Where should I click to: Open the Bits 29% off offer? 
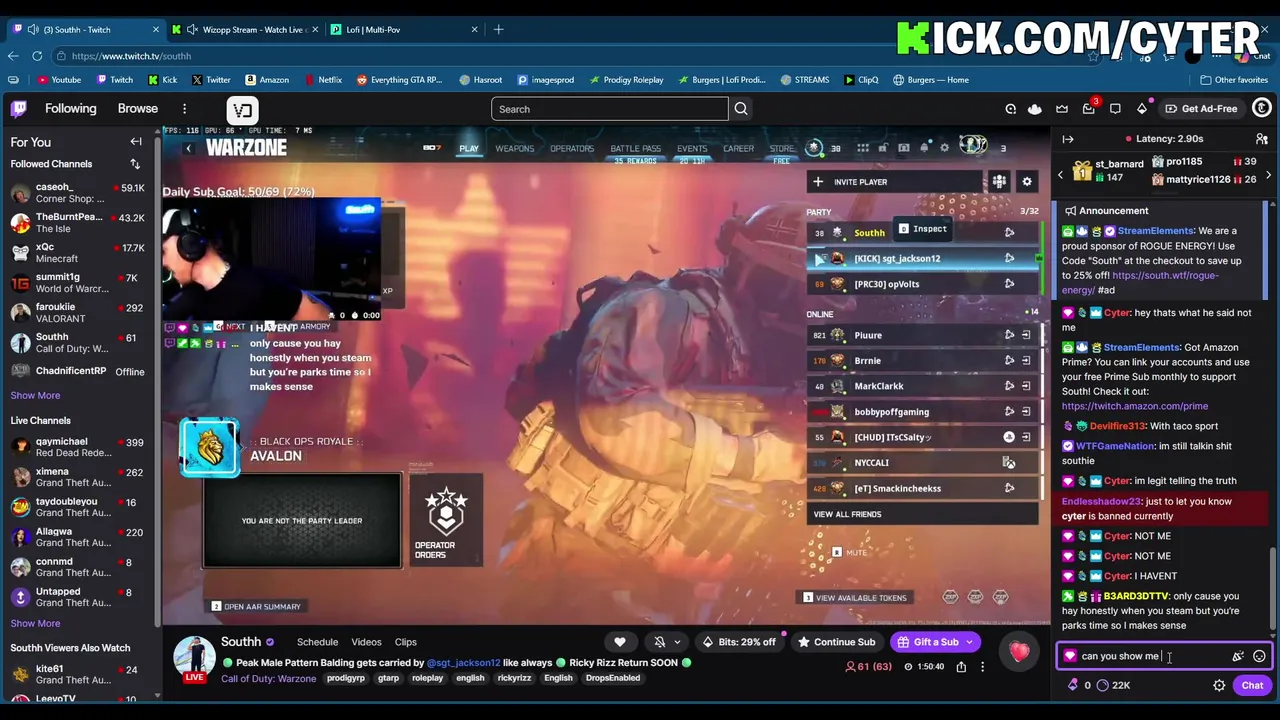click(739, 642)
